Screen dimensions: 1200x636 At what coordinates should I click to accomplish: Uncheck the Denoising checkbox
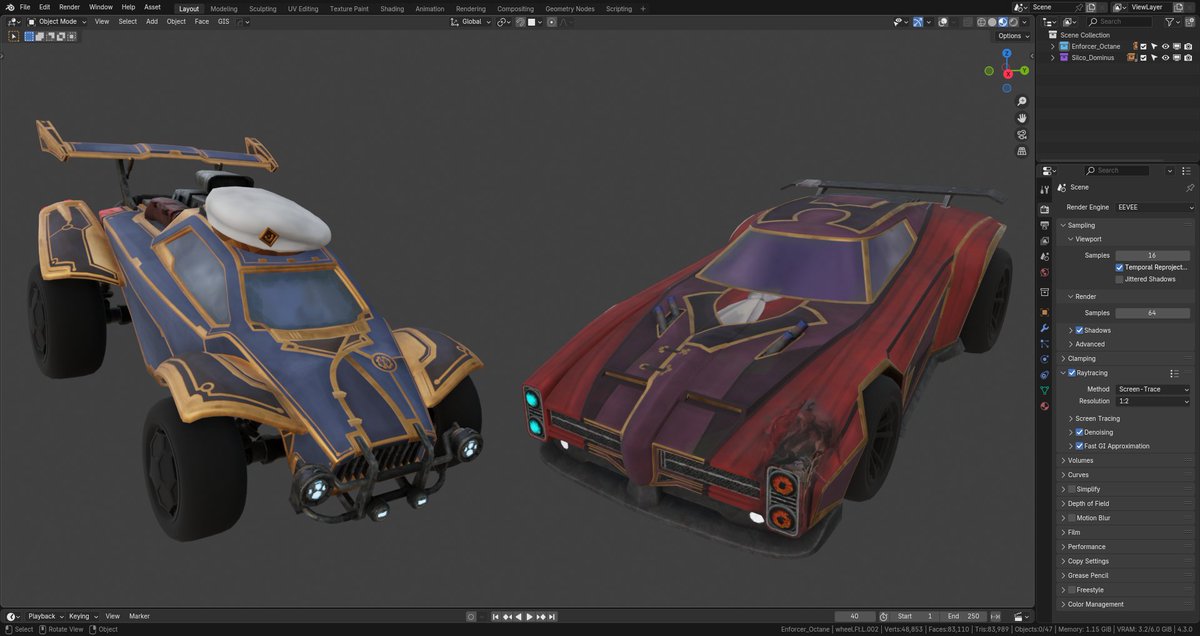tap(1079, 432)
